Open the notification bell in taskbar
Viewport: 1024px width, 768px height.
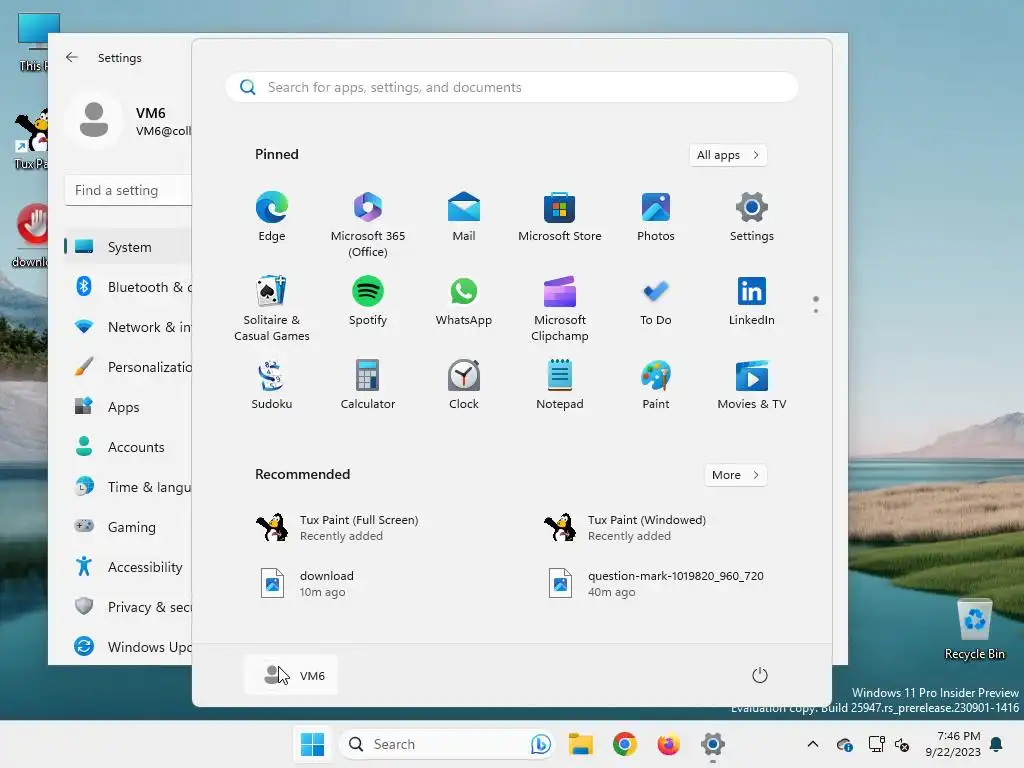click(x=996, y=744)
